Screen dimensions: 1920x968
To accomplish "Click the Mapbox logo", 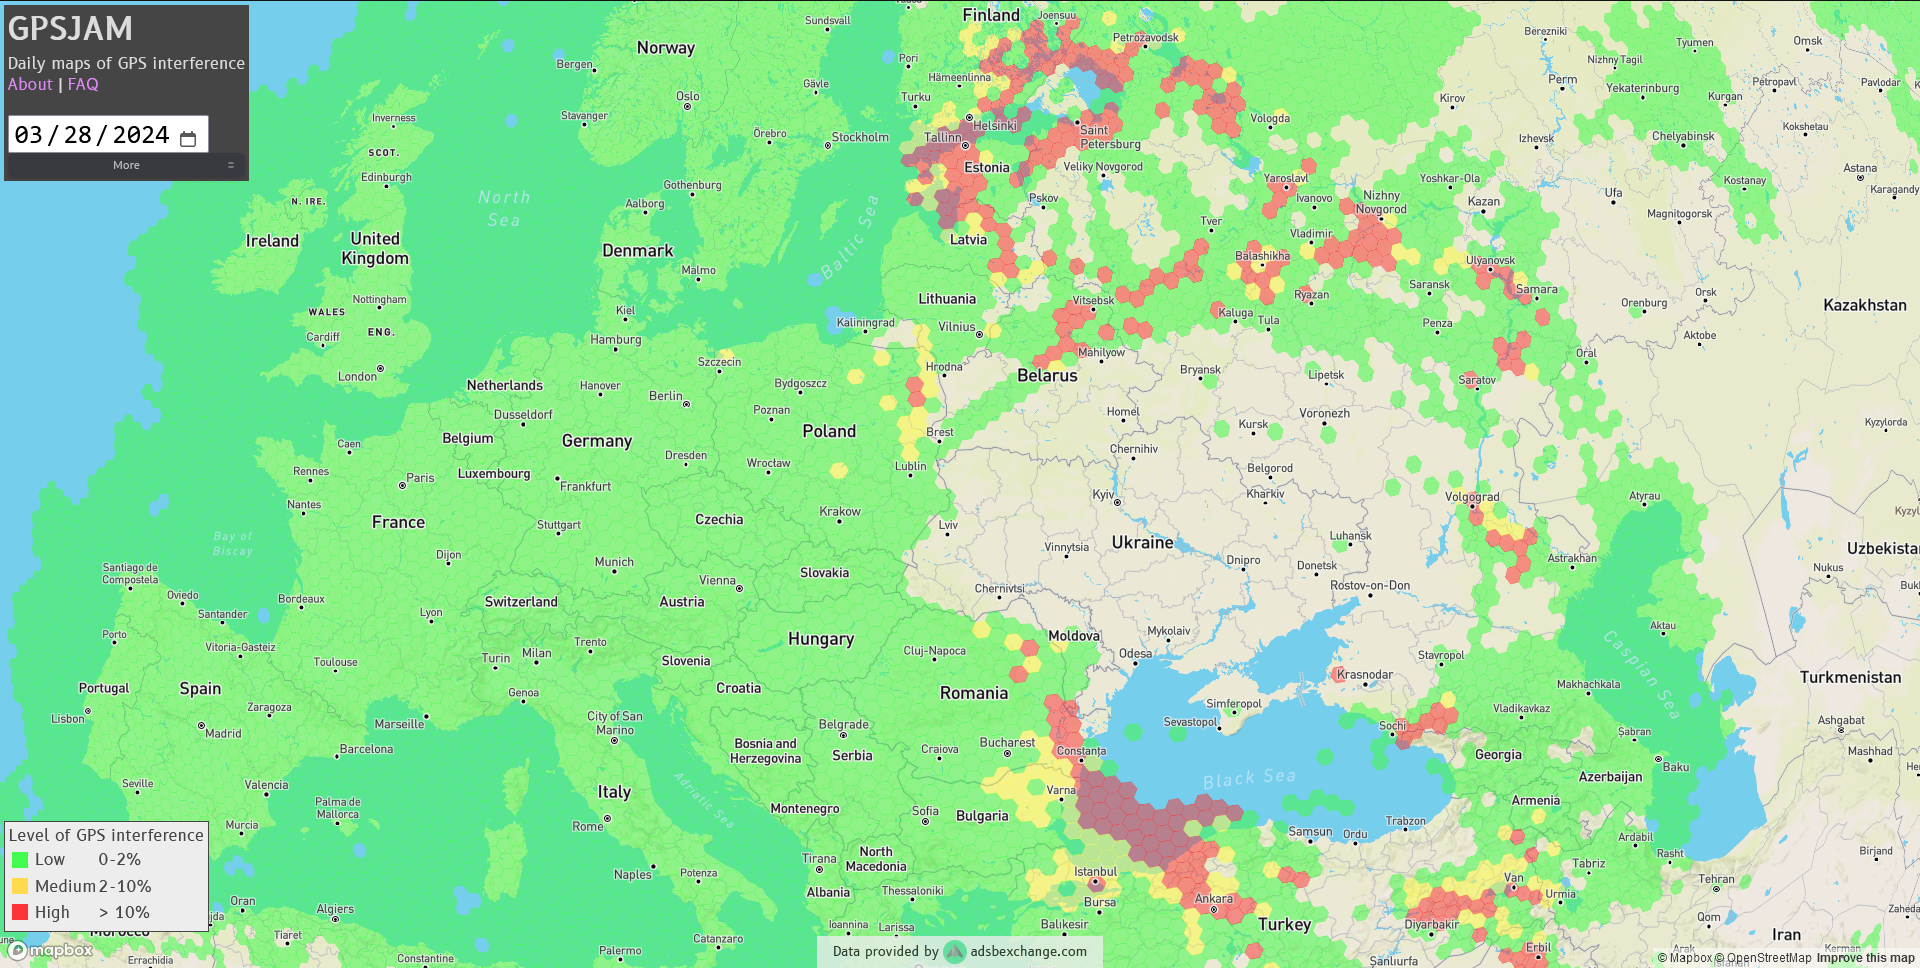I will pyautogui.click(x=51, y=950).
